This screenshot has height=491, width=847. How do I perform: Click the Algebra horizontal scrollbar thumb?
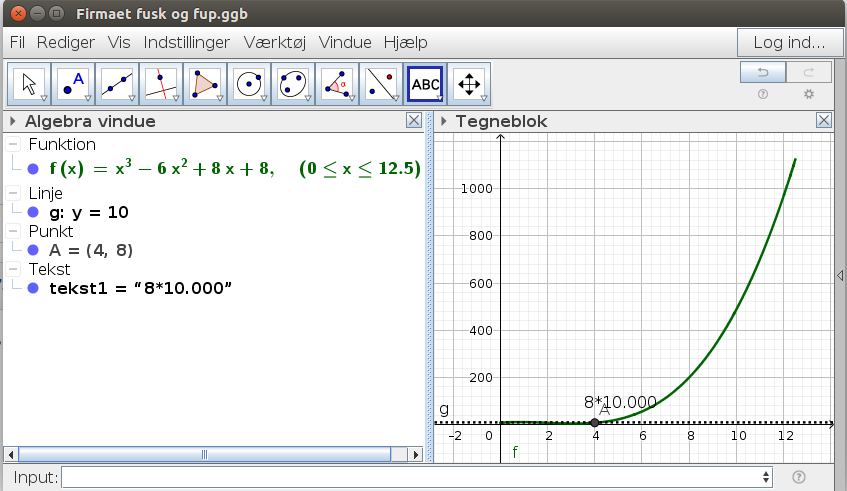pyautogui.click(x=204, y=454)
